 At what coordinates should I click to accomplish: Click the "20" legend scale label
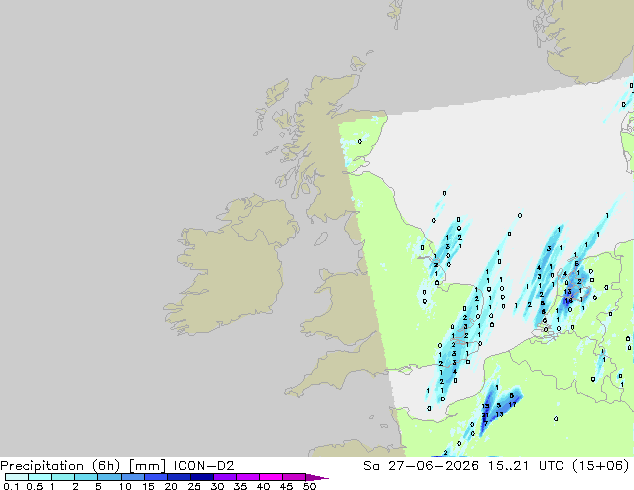[171, 486]
